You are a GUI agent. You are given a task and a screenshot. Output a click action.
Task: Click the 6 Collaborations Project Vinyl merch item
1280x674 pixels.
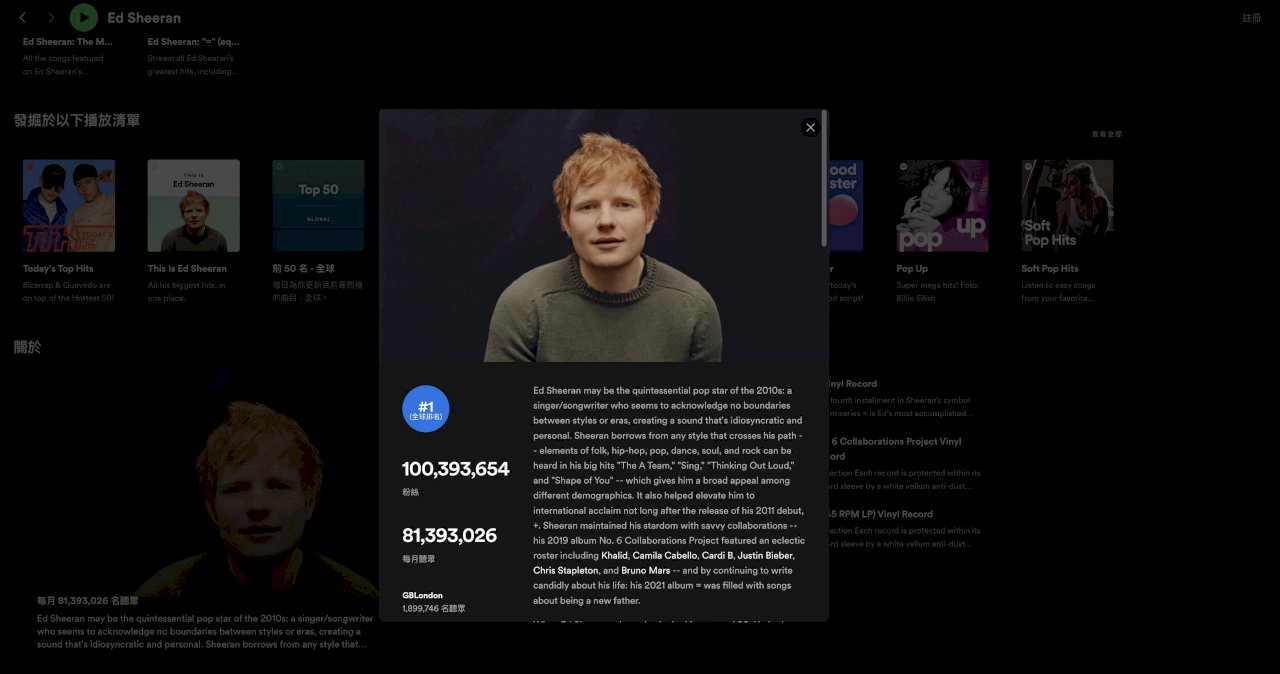pos(894,449)
